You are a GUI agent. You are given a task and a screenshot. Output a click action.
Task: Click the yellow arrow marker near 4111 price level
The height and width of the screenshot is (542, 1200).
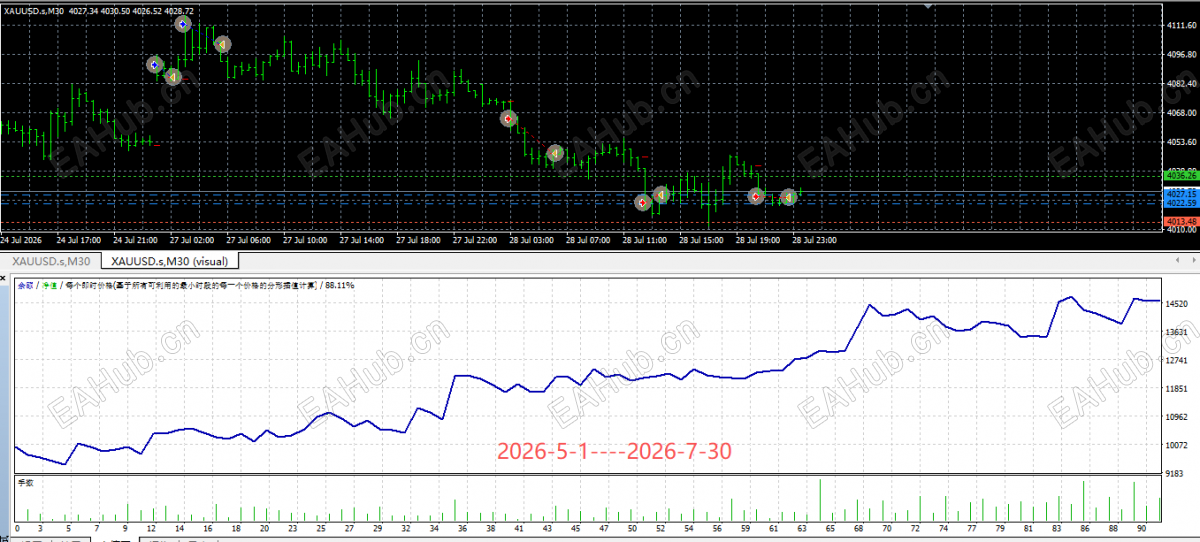222,44
